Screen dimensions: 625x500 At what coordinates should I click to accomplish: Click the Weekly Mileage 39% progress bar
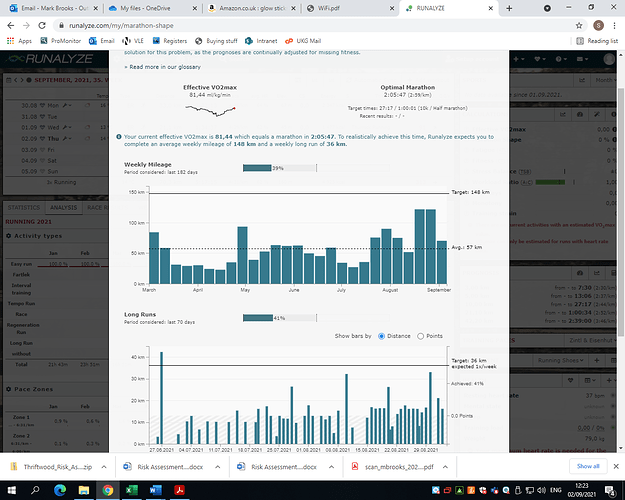pyautogui.click(x=280, y=168)
